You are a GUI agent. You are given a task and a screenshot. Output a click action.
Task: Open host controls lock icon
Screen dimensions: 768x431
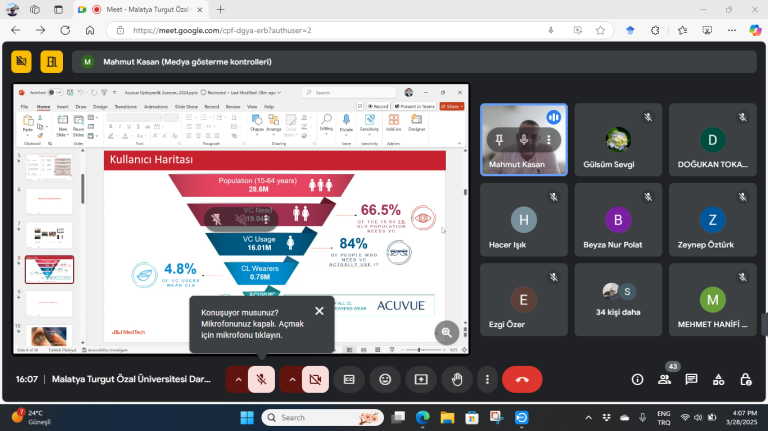[x=745, y=379]
